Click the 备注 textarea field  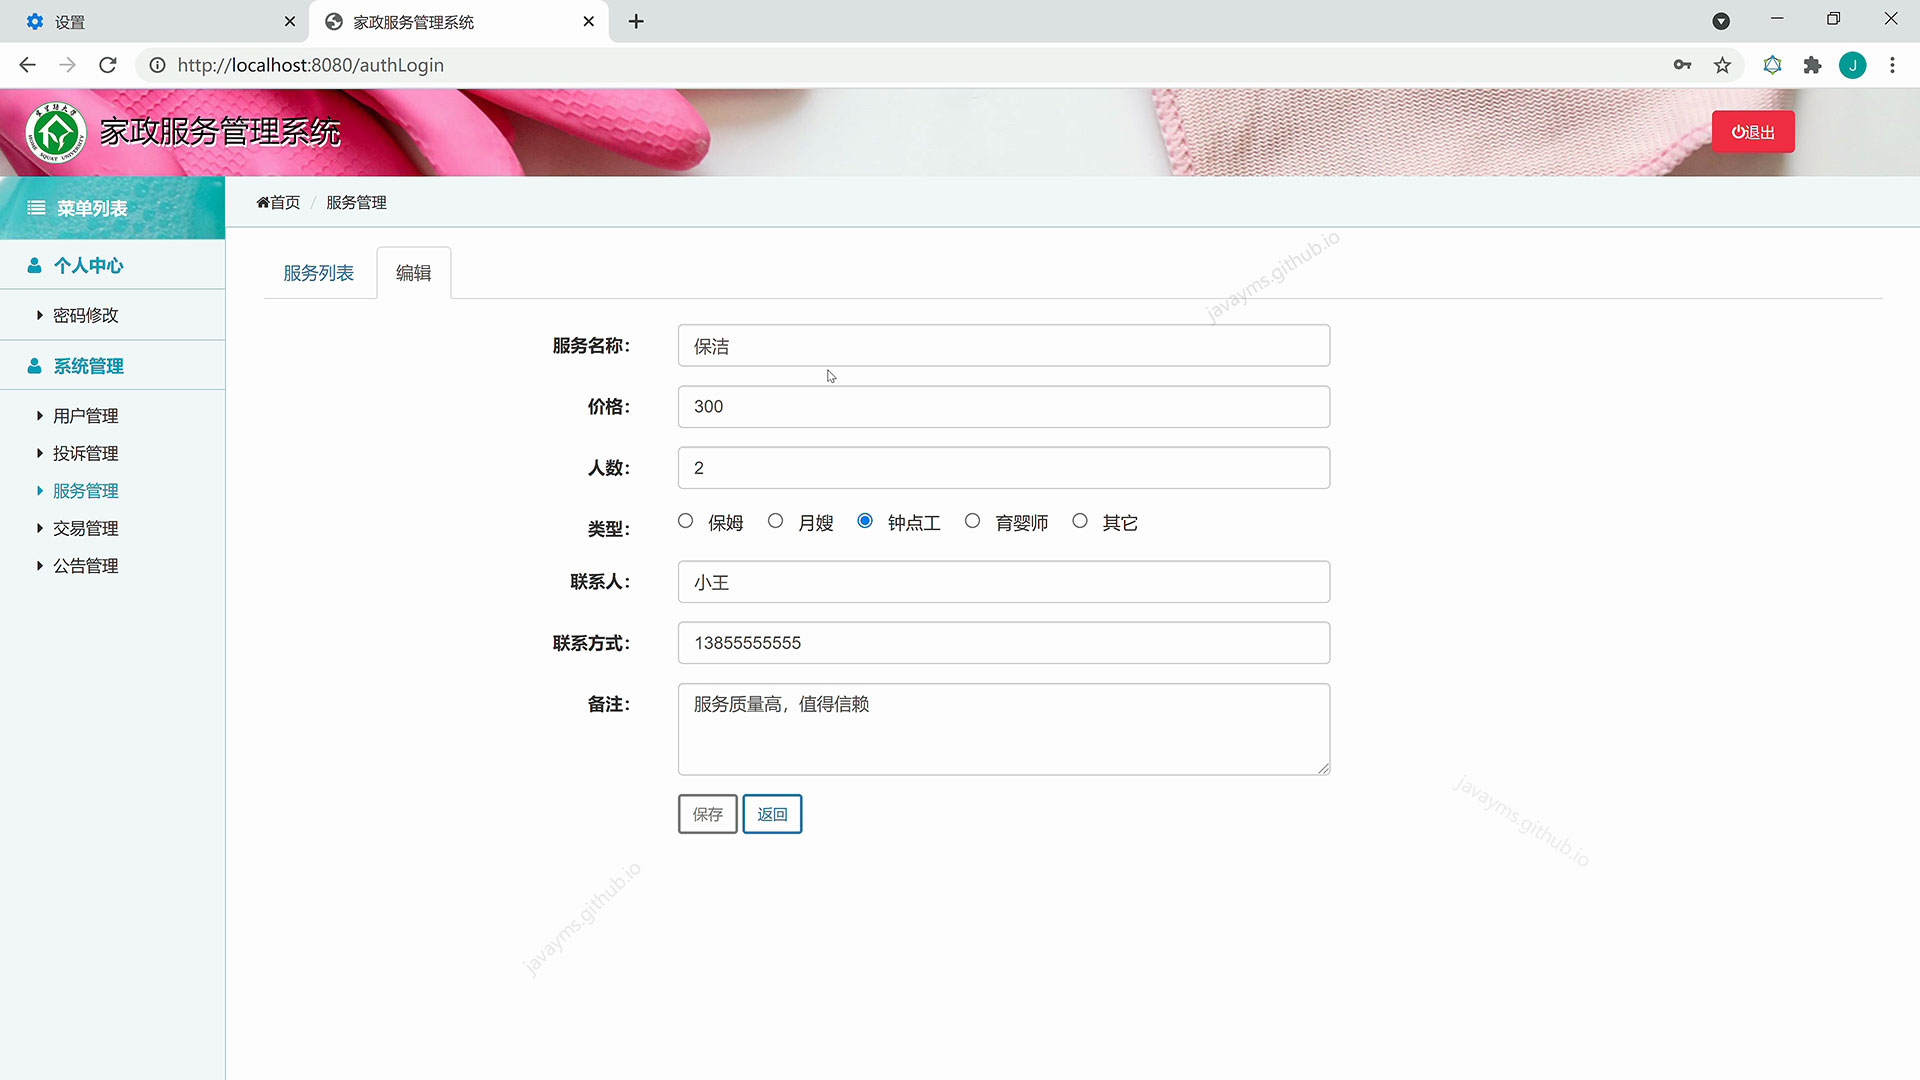click(1003, 729)
